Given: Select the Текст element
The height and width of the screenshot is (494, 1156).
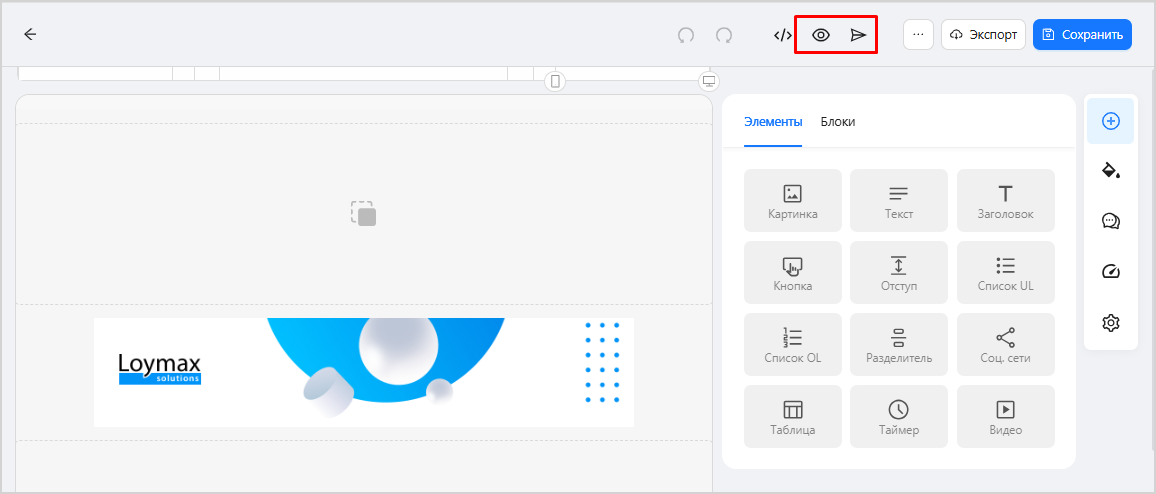Looking at the screenshot, I should [899, 201].
